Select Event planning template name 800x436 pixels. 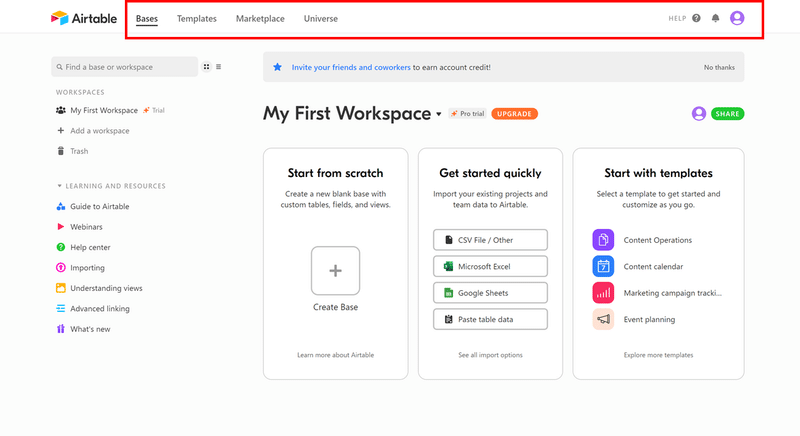click(x=649, y=319)
